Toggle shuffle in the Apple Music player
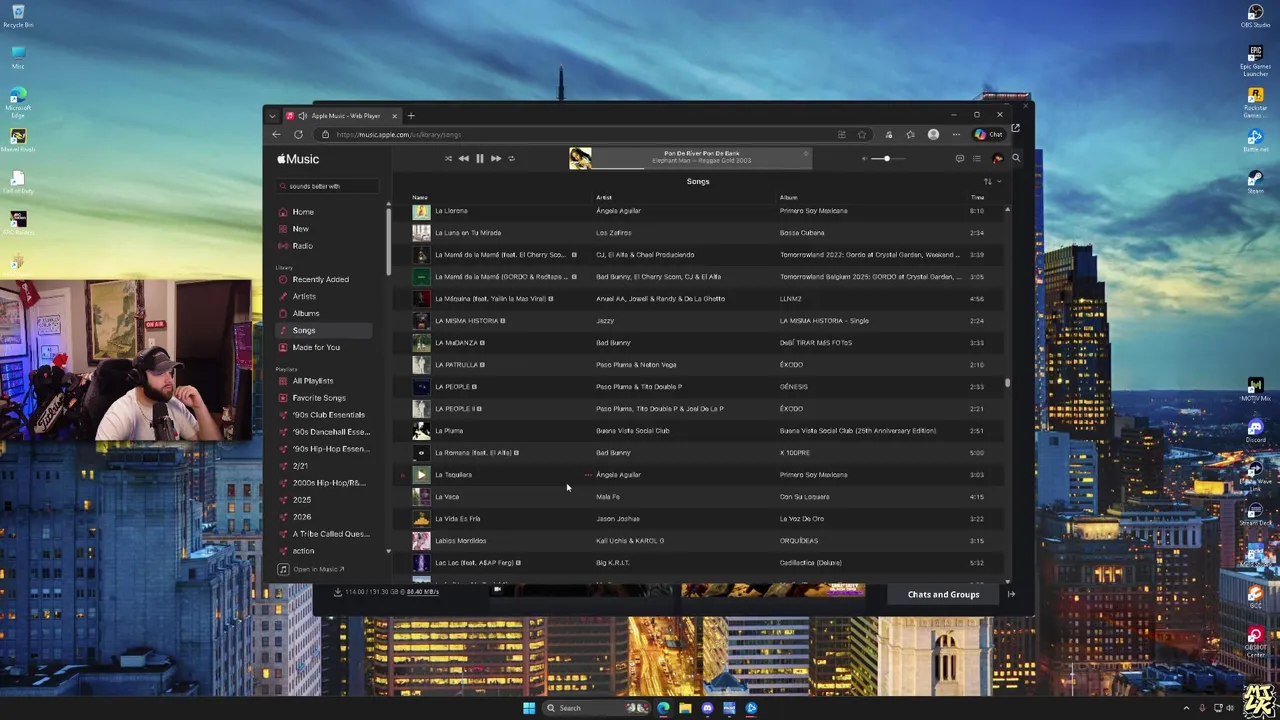The width and height of the screenshot is (1280, 720). pyautogui.click(x=448, y=158)
